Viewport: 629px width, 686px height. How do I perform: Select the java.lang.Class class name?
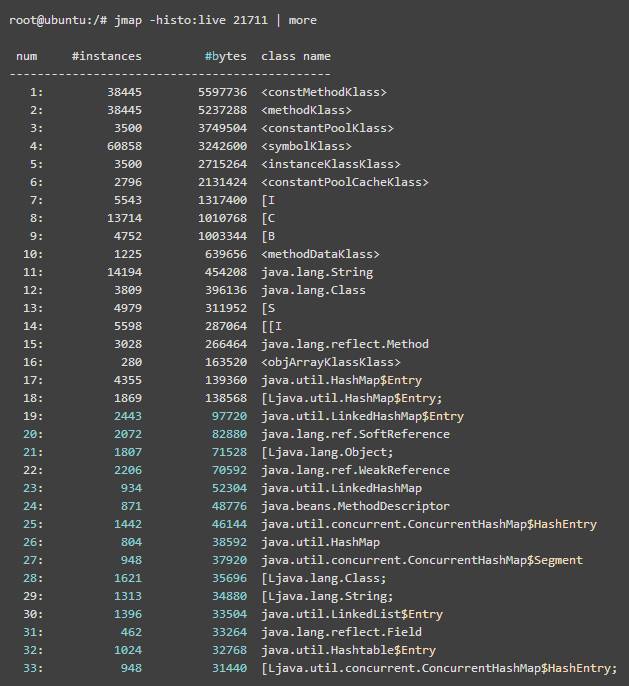click(313, 290)
